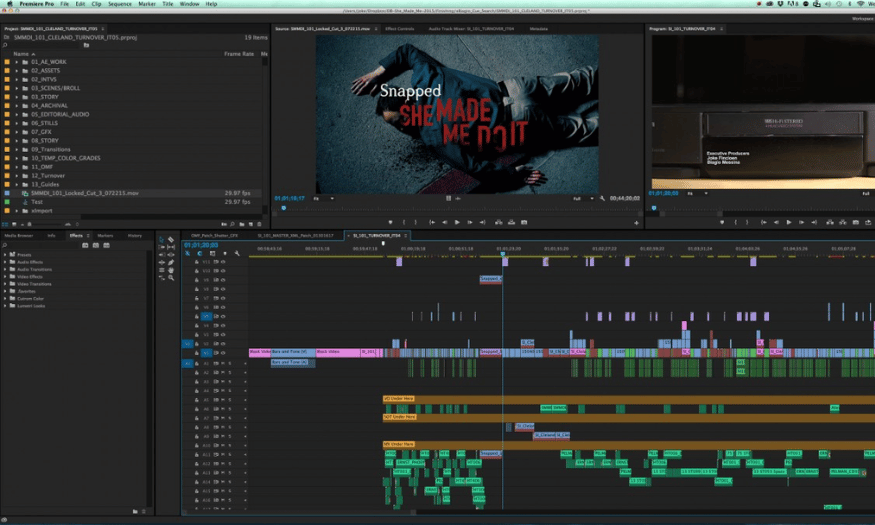Click Insert button in Source monitor

click(x=498, y=222)
